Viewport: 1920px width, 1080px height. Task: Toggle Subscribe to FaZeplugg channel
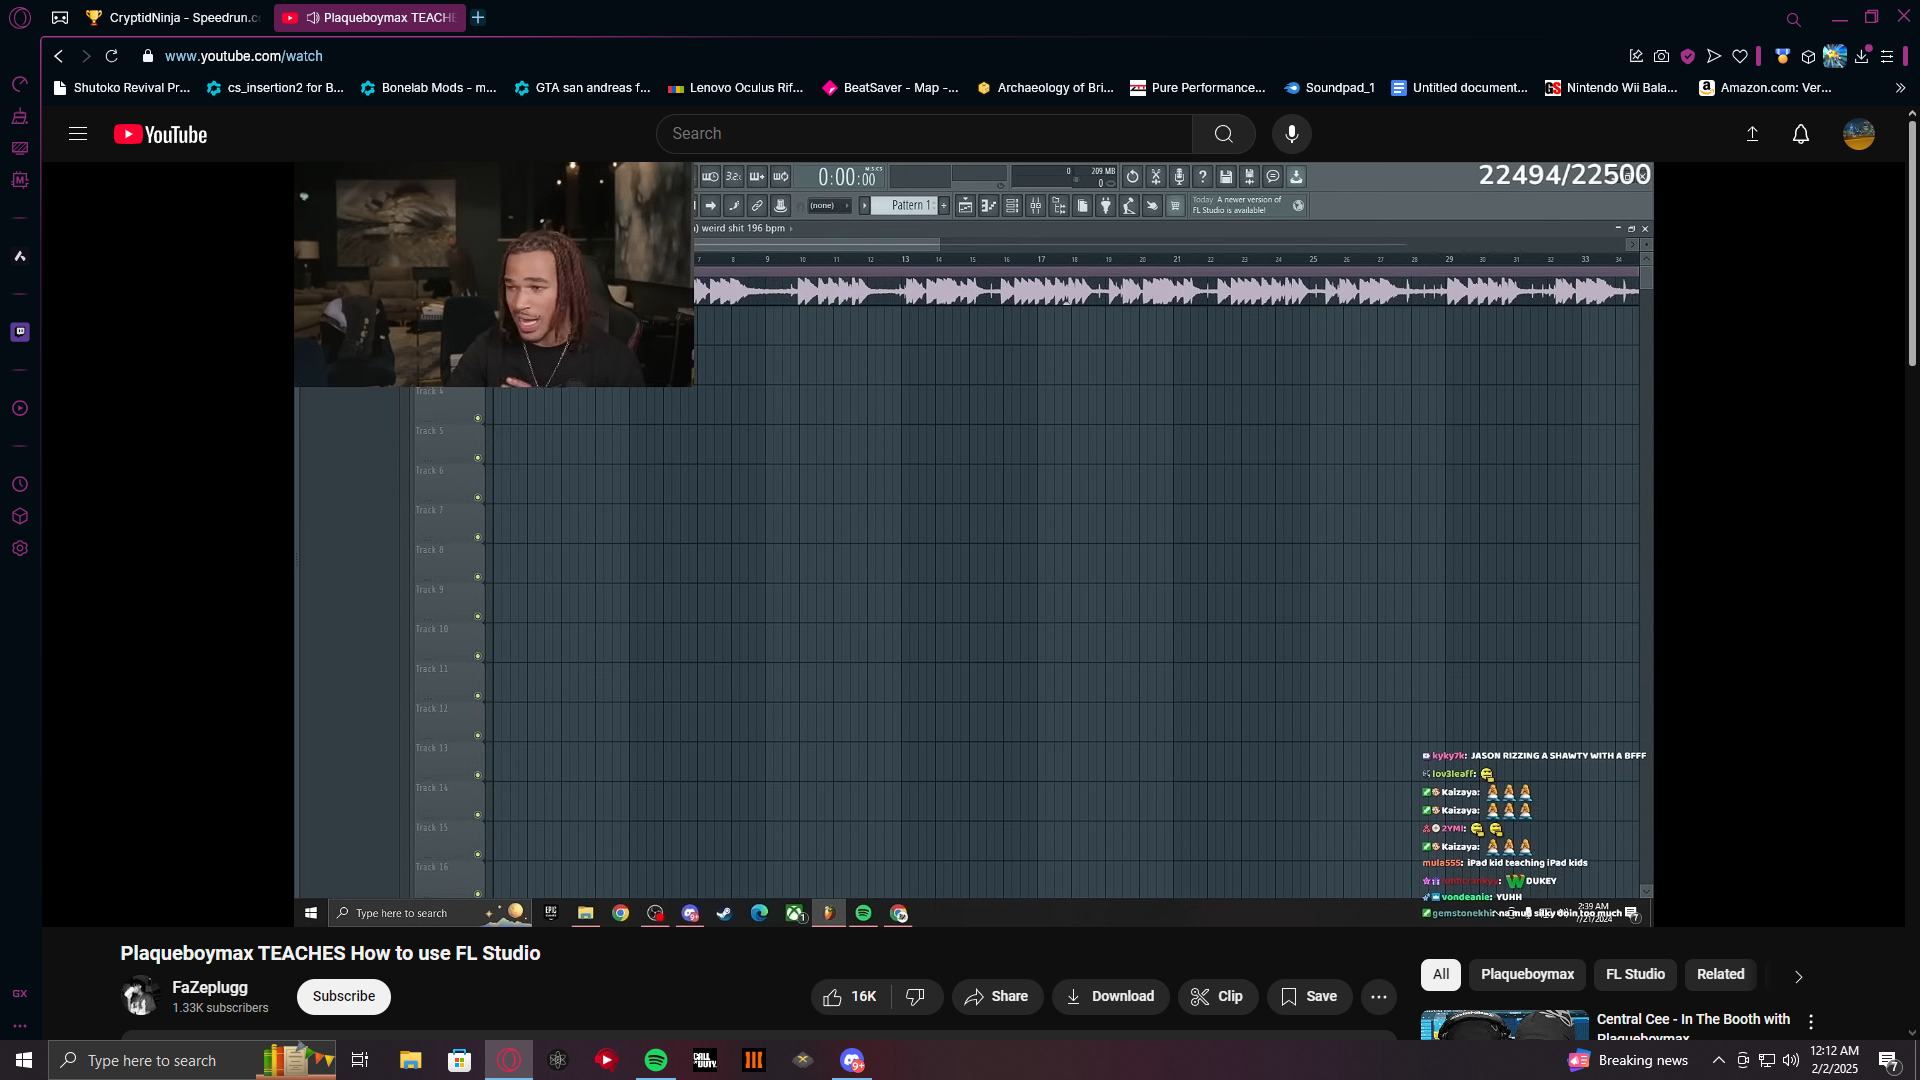(x=343, y=997)
